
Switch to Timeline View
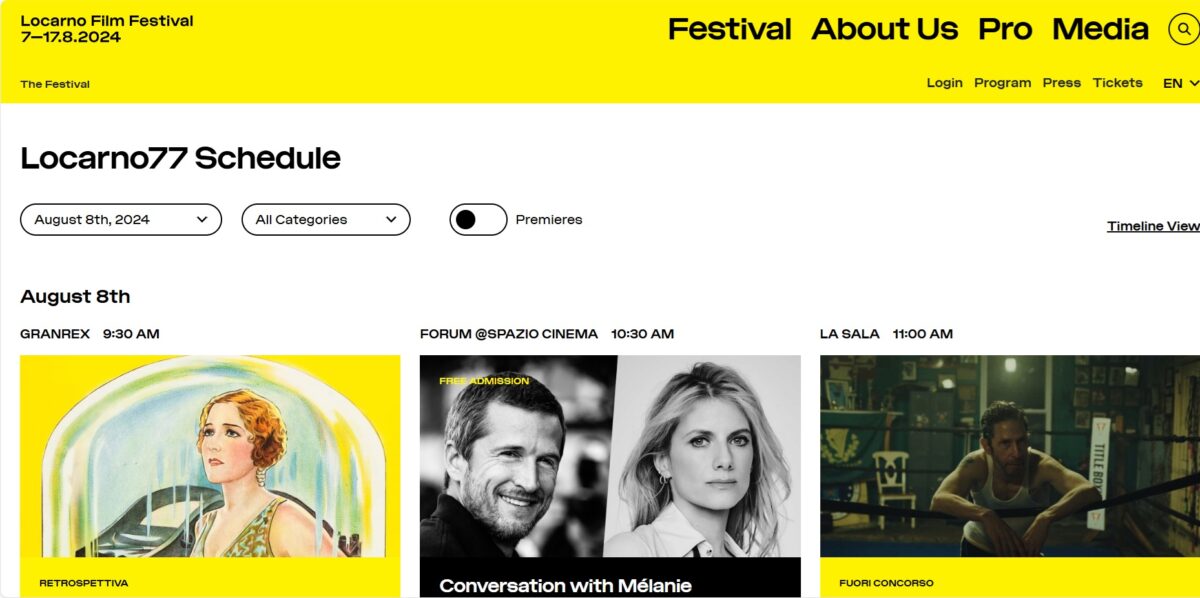click(1153, 226)
